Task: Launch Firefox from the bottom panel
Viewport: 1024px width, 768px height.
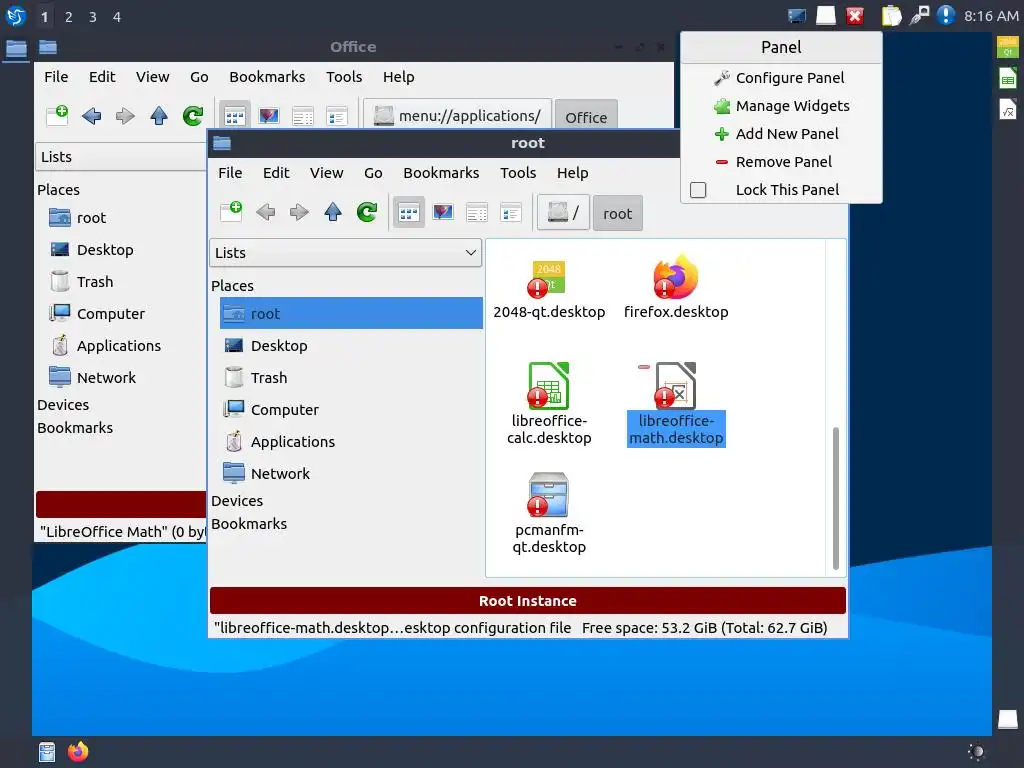Action: (78, 752)
